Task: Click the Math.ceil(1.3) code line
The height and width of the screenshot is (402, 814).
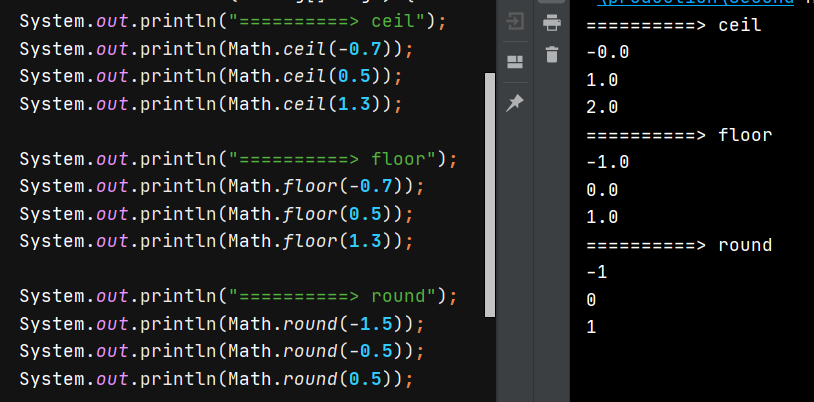Action: (211, 104)
